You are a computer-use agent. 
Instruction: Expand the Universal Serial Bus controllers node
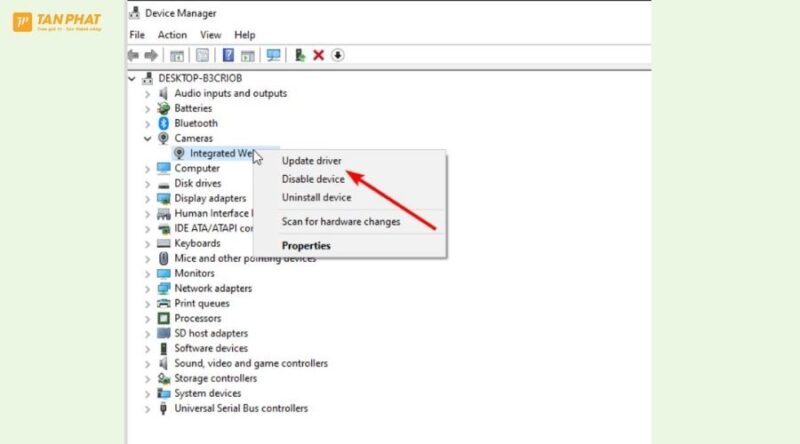148,408
